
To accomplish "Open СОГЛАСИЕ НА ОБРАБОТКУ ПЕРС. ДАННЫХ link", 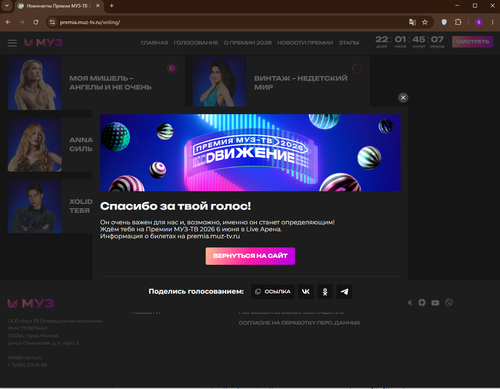I will click(x=299, y=323).
